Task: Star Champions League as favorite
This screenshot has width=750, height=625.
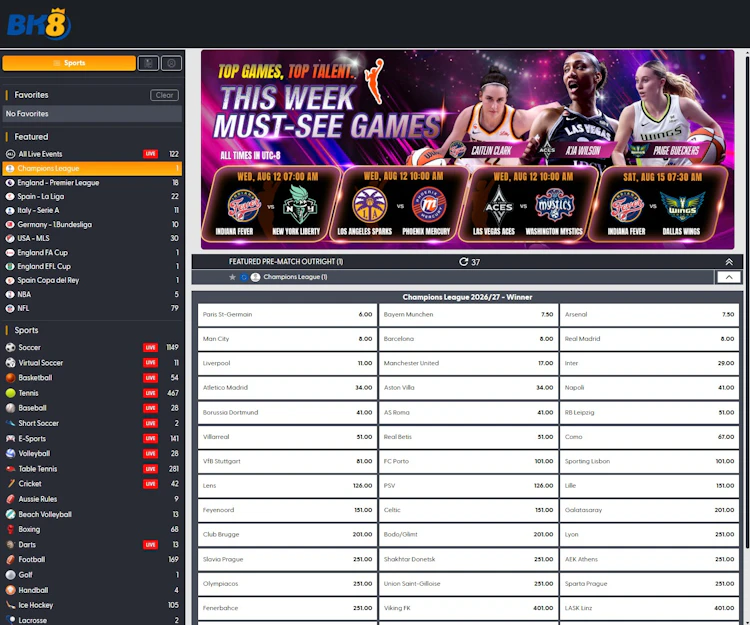Action: [x=232, y=277]
